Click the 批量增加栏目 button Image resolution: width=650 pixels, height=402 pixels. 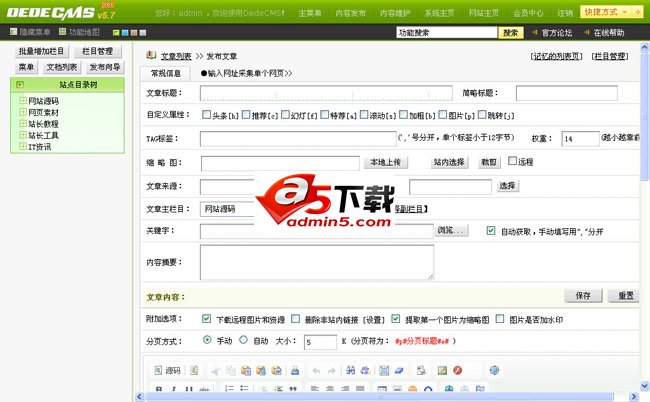(x=41, y=51)
